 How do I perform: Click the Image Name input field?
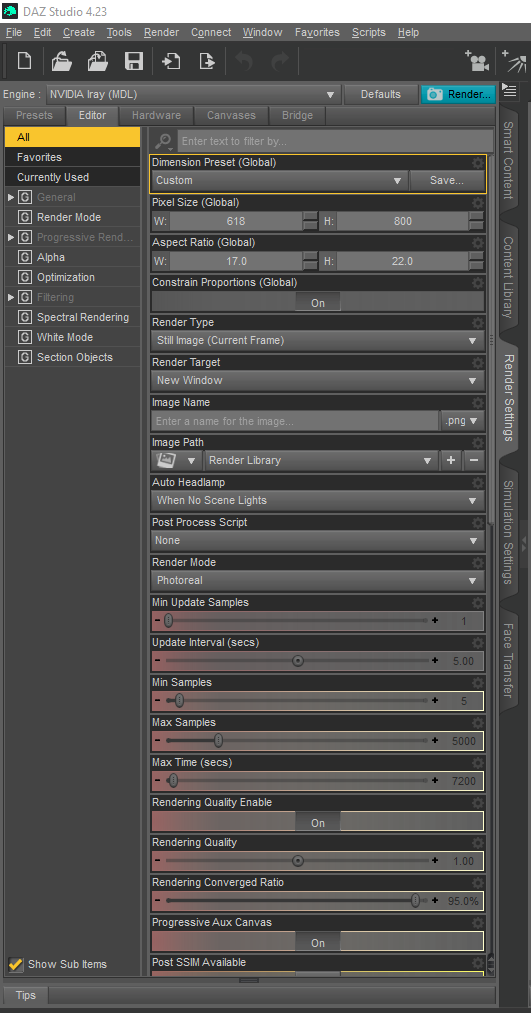coord(295,421)
